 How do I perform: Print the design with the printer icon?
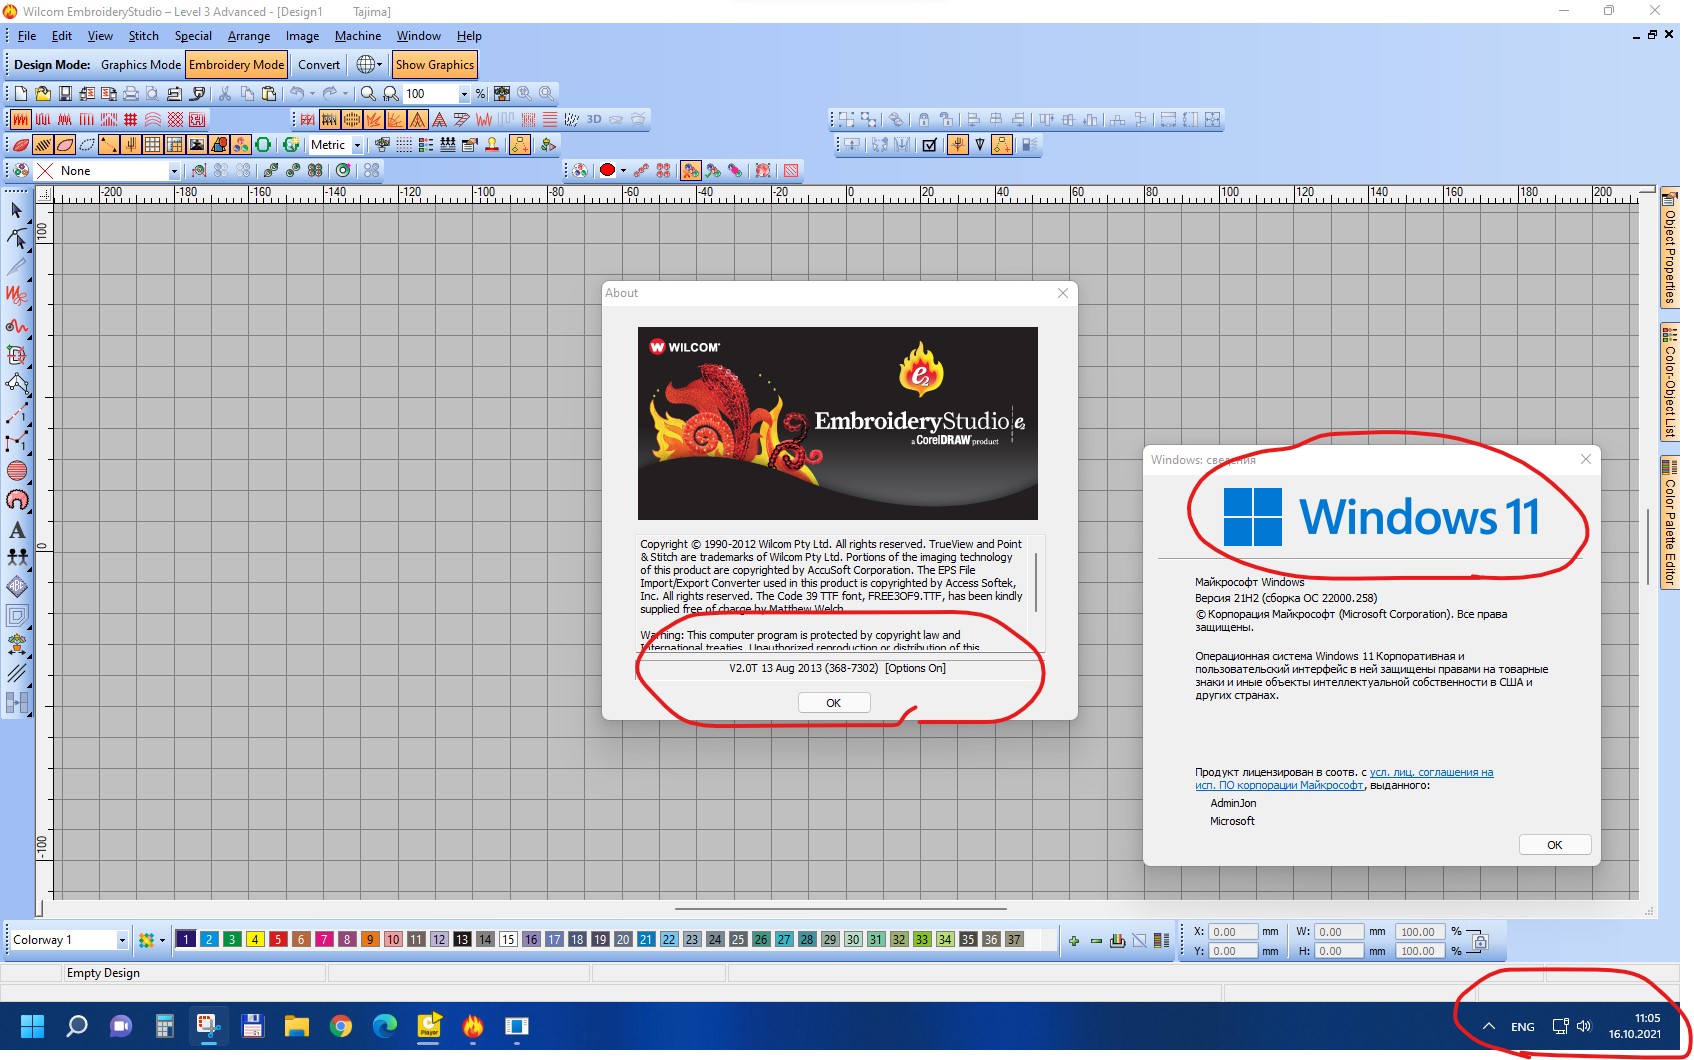[x=131, y=93]
